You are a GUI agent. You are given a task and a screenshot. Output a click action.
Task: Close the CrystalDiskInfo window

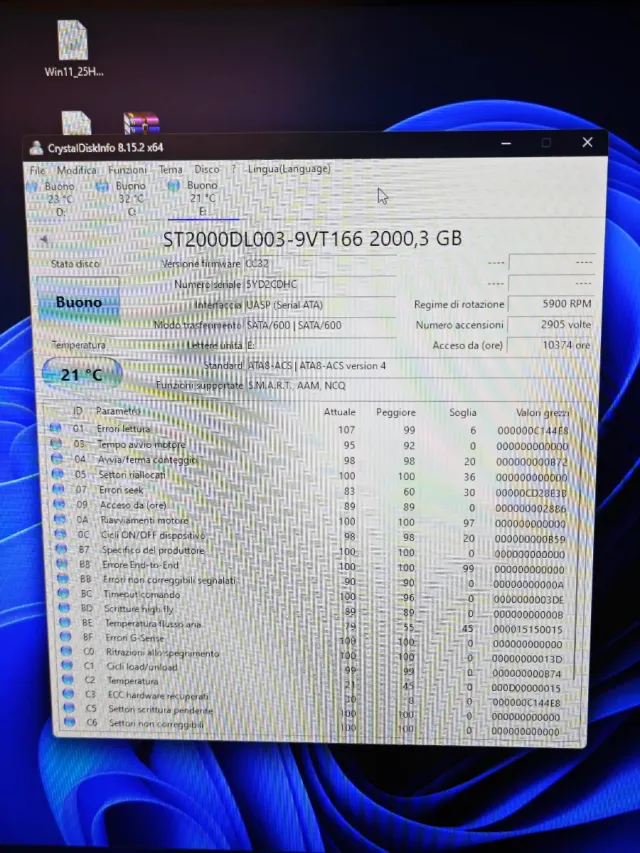587,142
